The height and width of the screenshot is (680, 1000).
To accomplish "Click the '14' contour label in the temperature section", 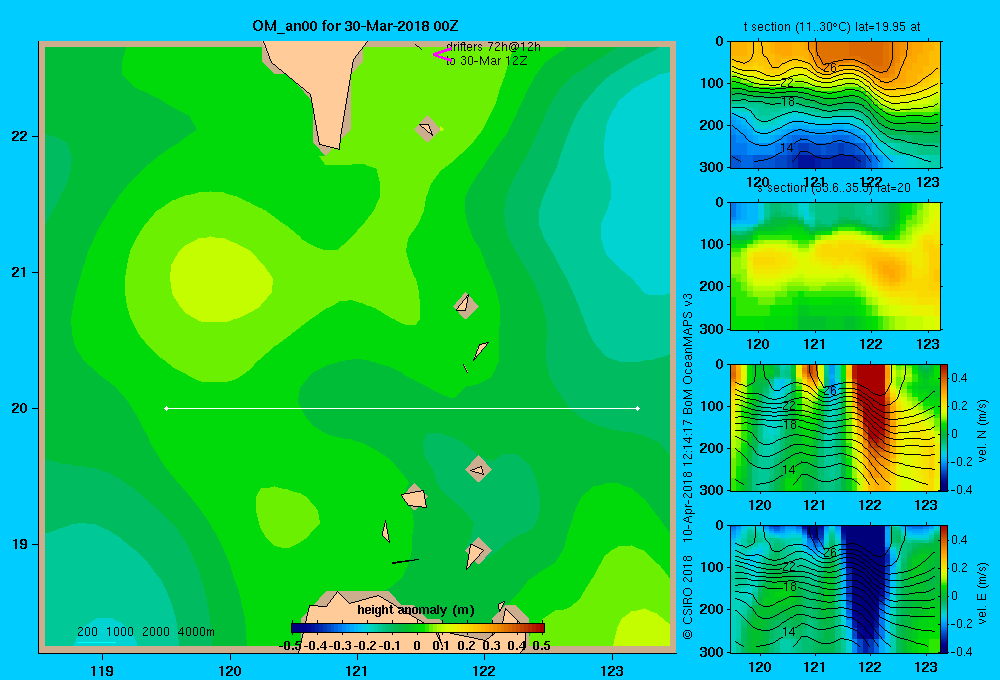I will (786, 147).
